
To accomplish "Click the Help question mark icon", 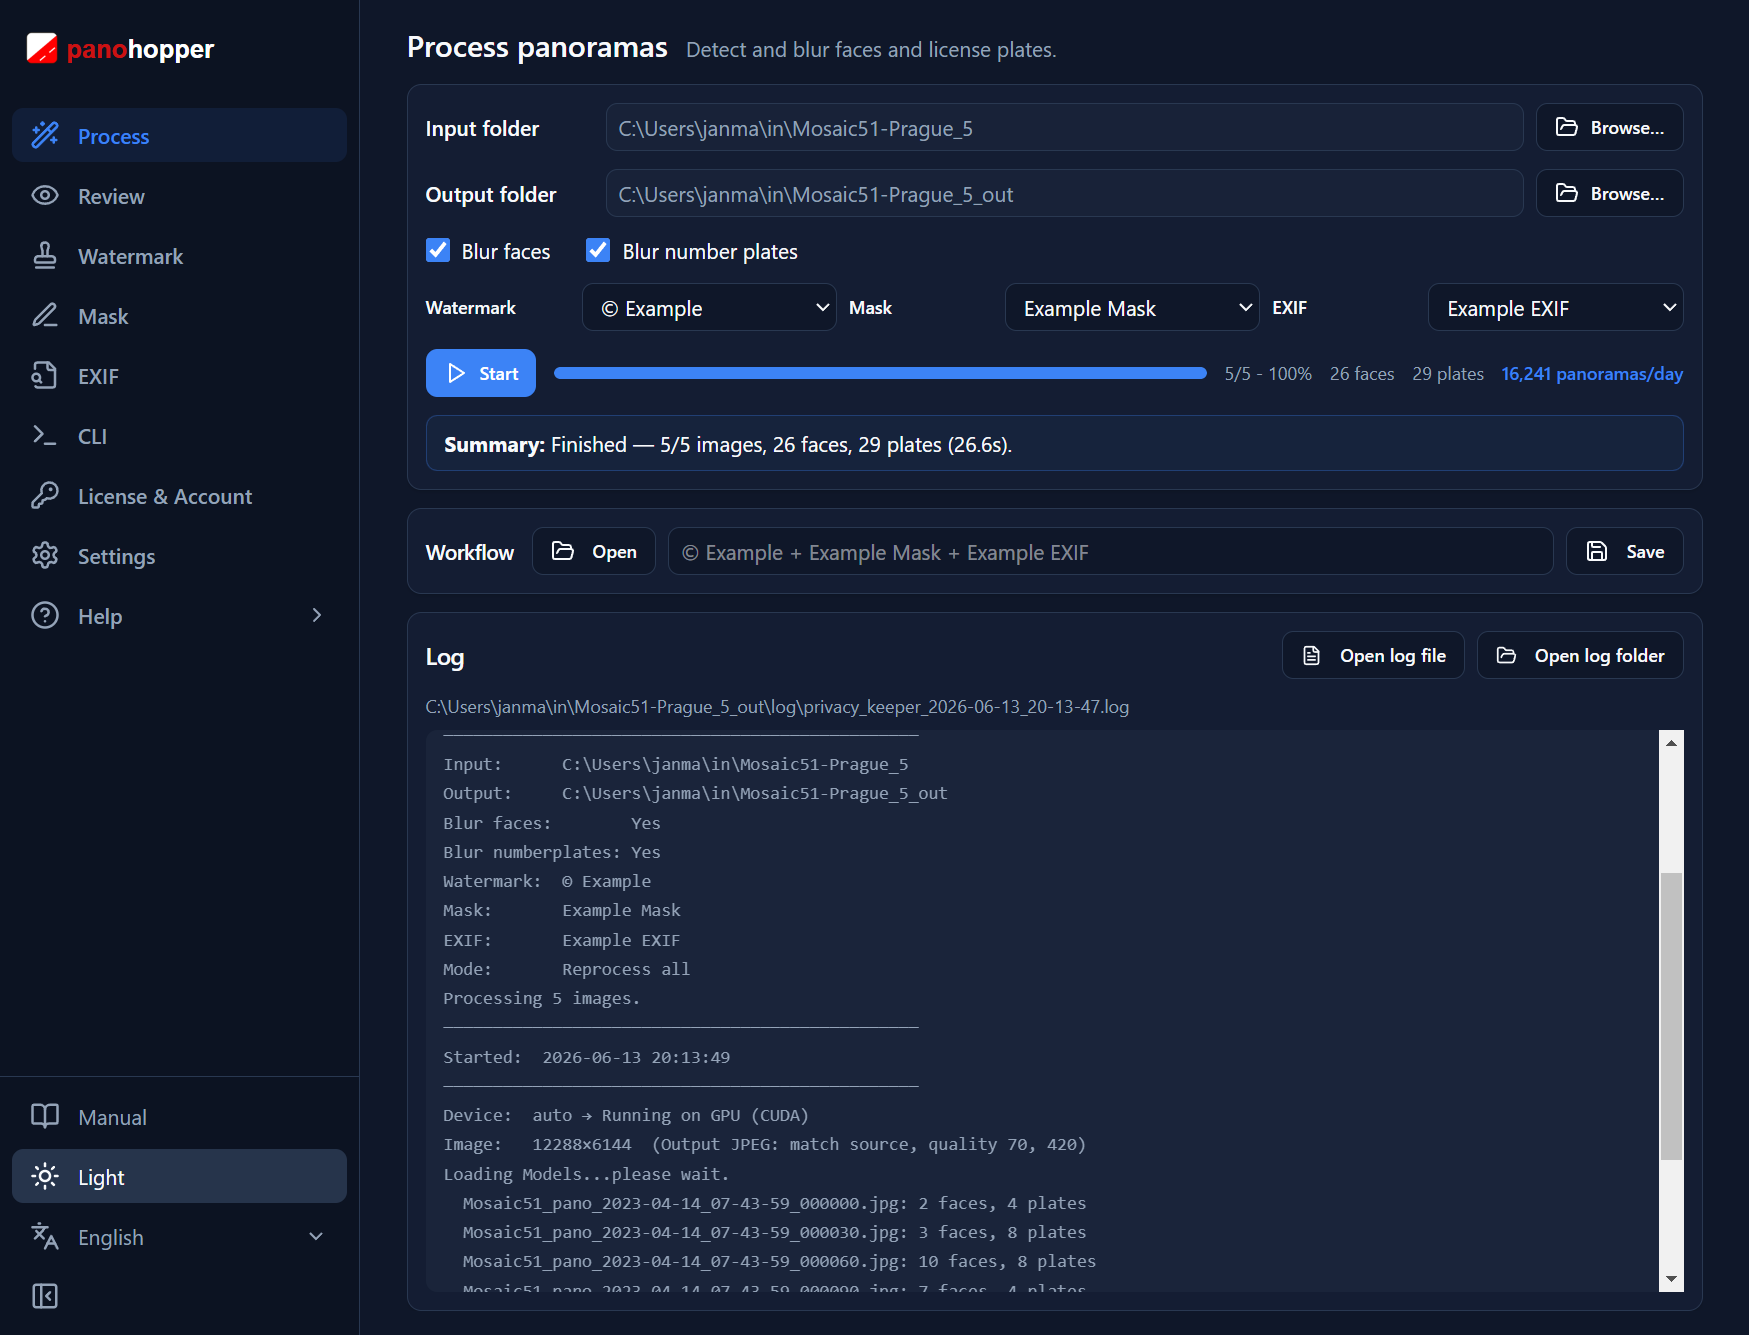I will click(45, 615).
